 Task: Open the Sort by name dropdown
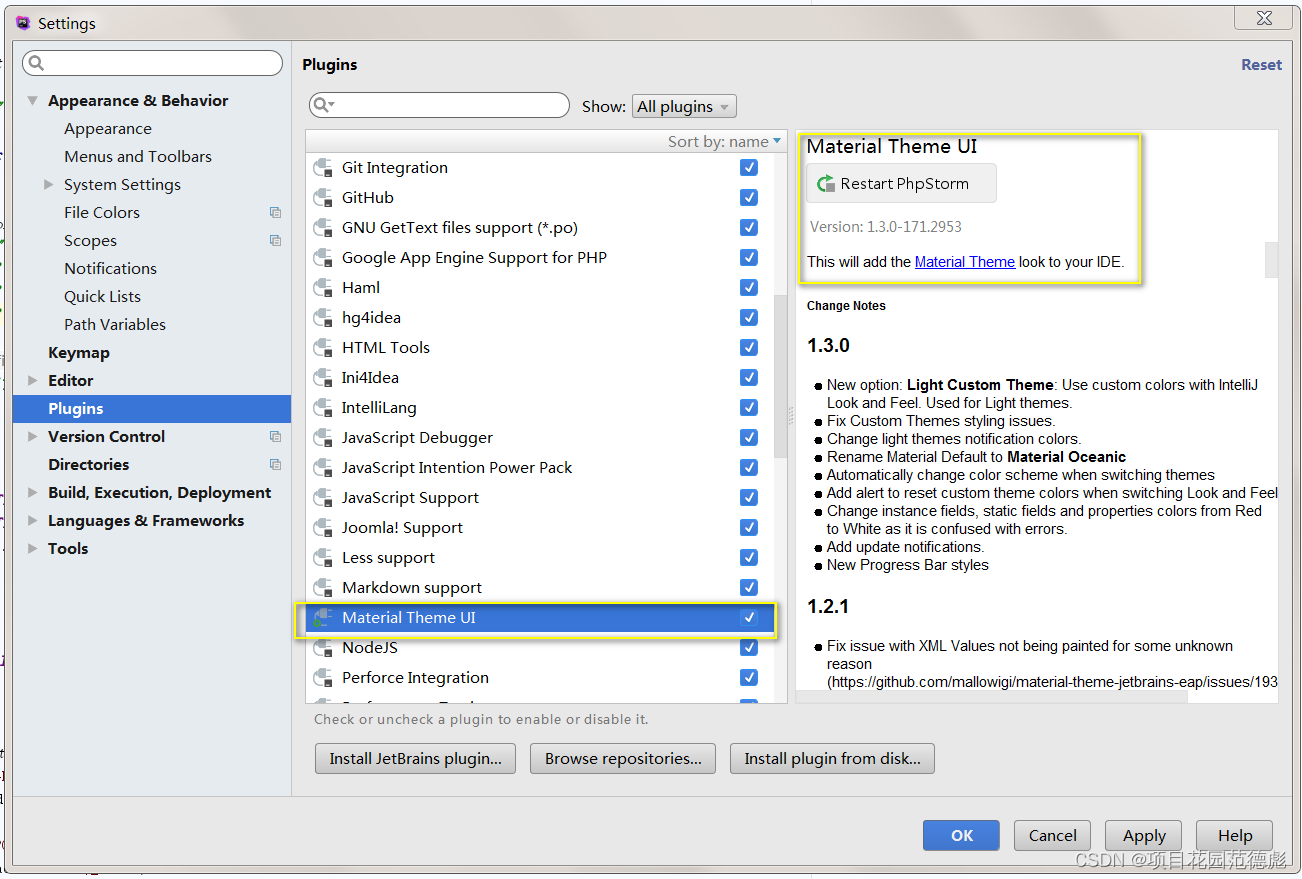pos(724,142)
